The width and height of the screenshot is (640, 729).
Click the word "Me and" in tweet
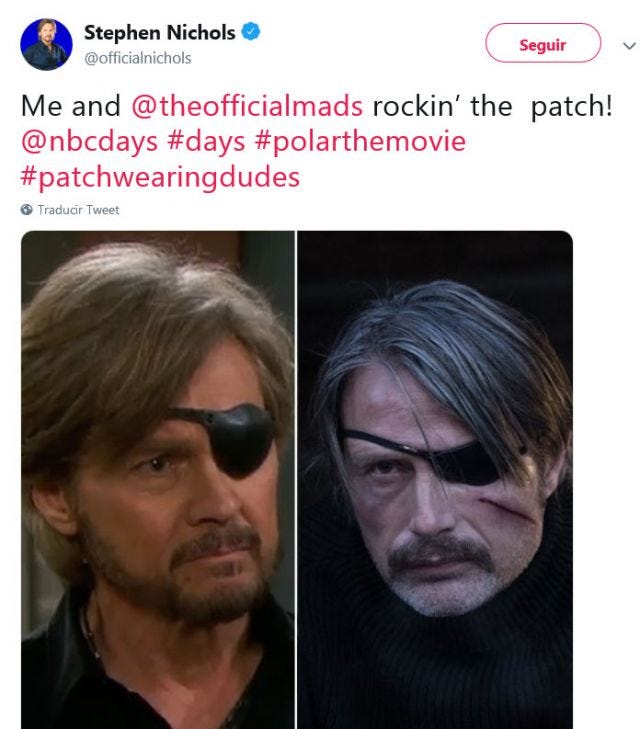tap(71, 106)
